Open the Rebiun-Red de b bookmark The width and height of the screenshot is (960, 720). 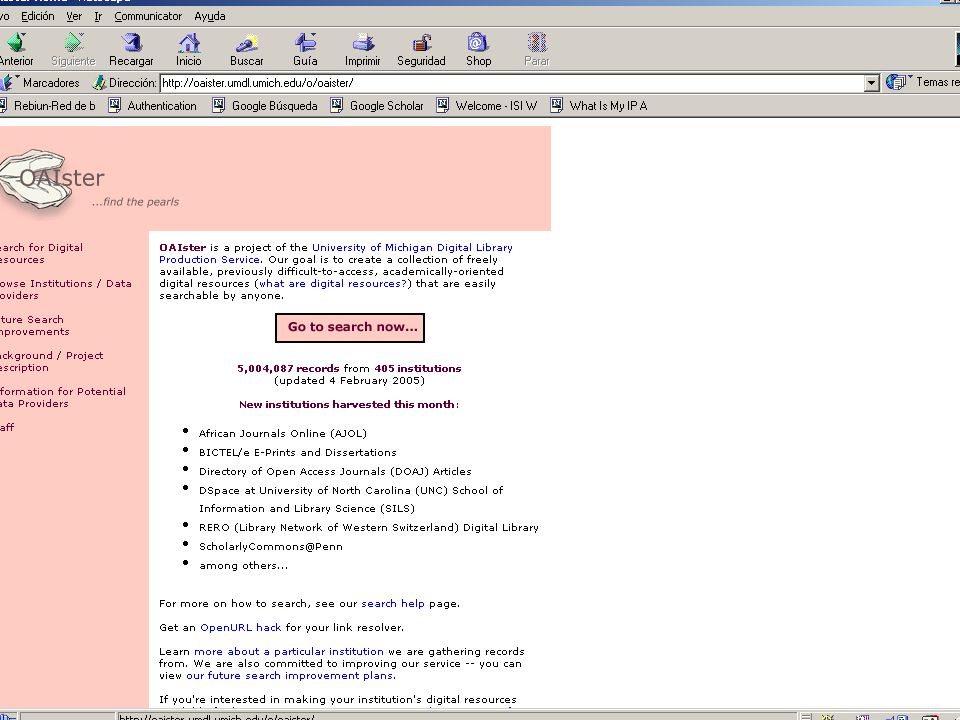[x=48, y=106]
